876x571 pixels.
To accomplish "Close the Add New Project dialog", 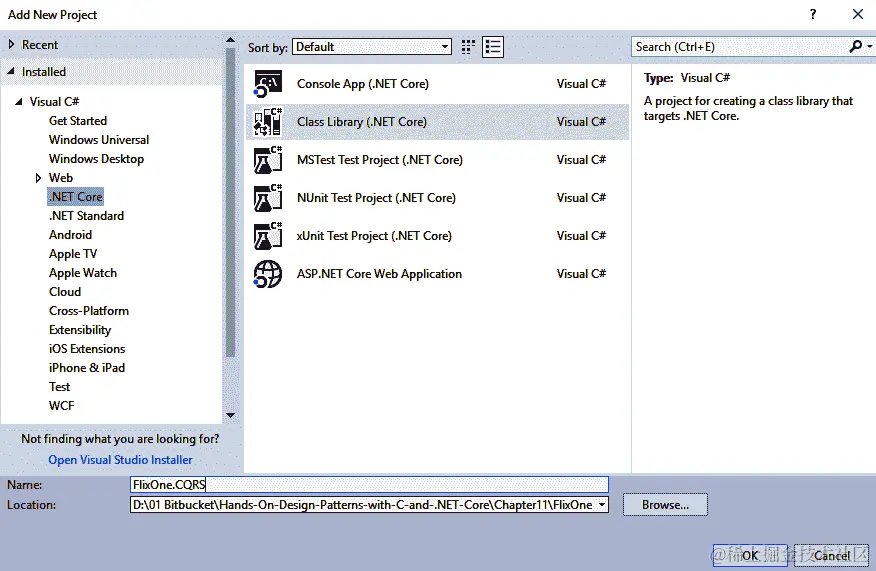I will (x=858, y=14).
